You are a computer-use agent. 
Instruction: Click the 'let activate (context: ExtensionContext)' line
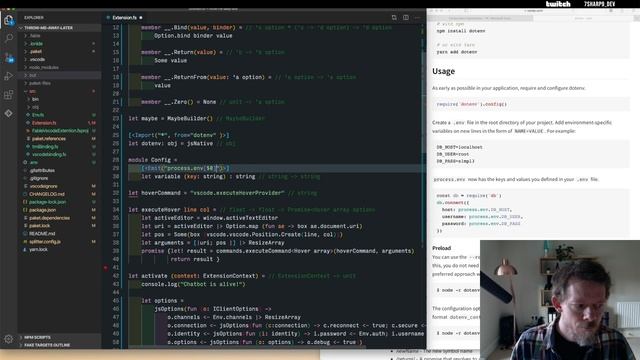click(197, 276)
